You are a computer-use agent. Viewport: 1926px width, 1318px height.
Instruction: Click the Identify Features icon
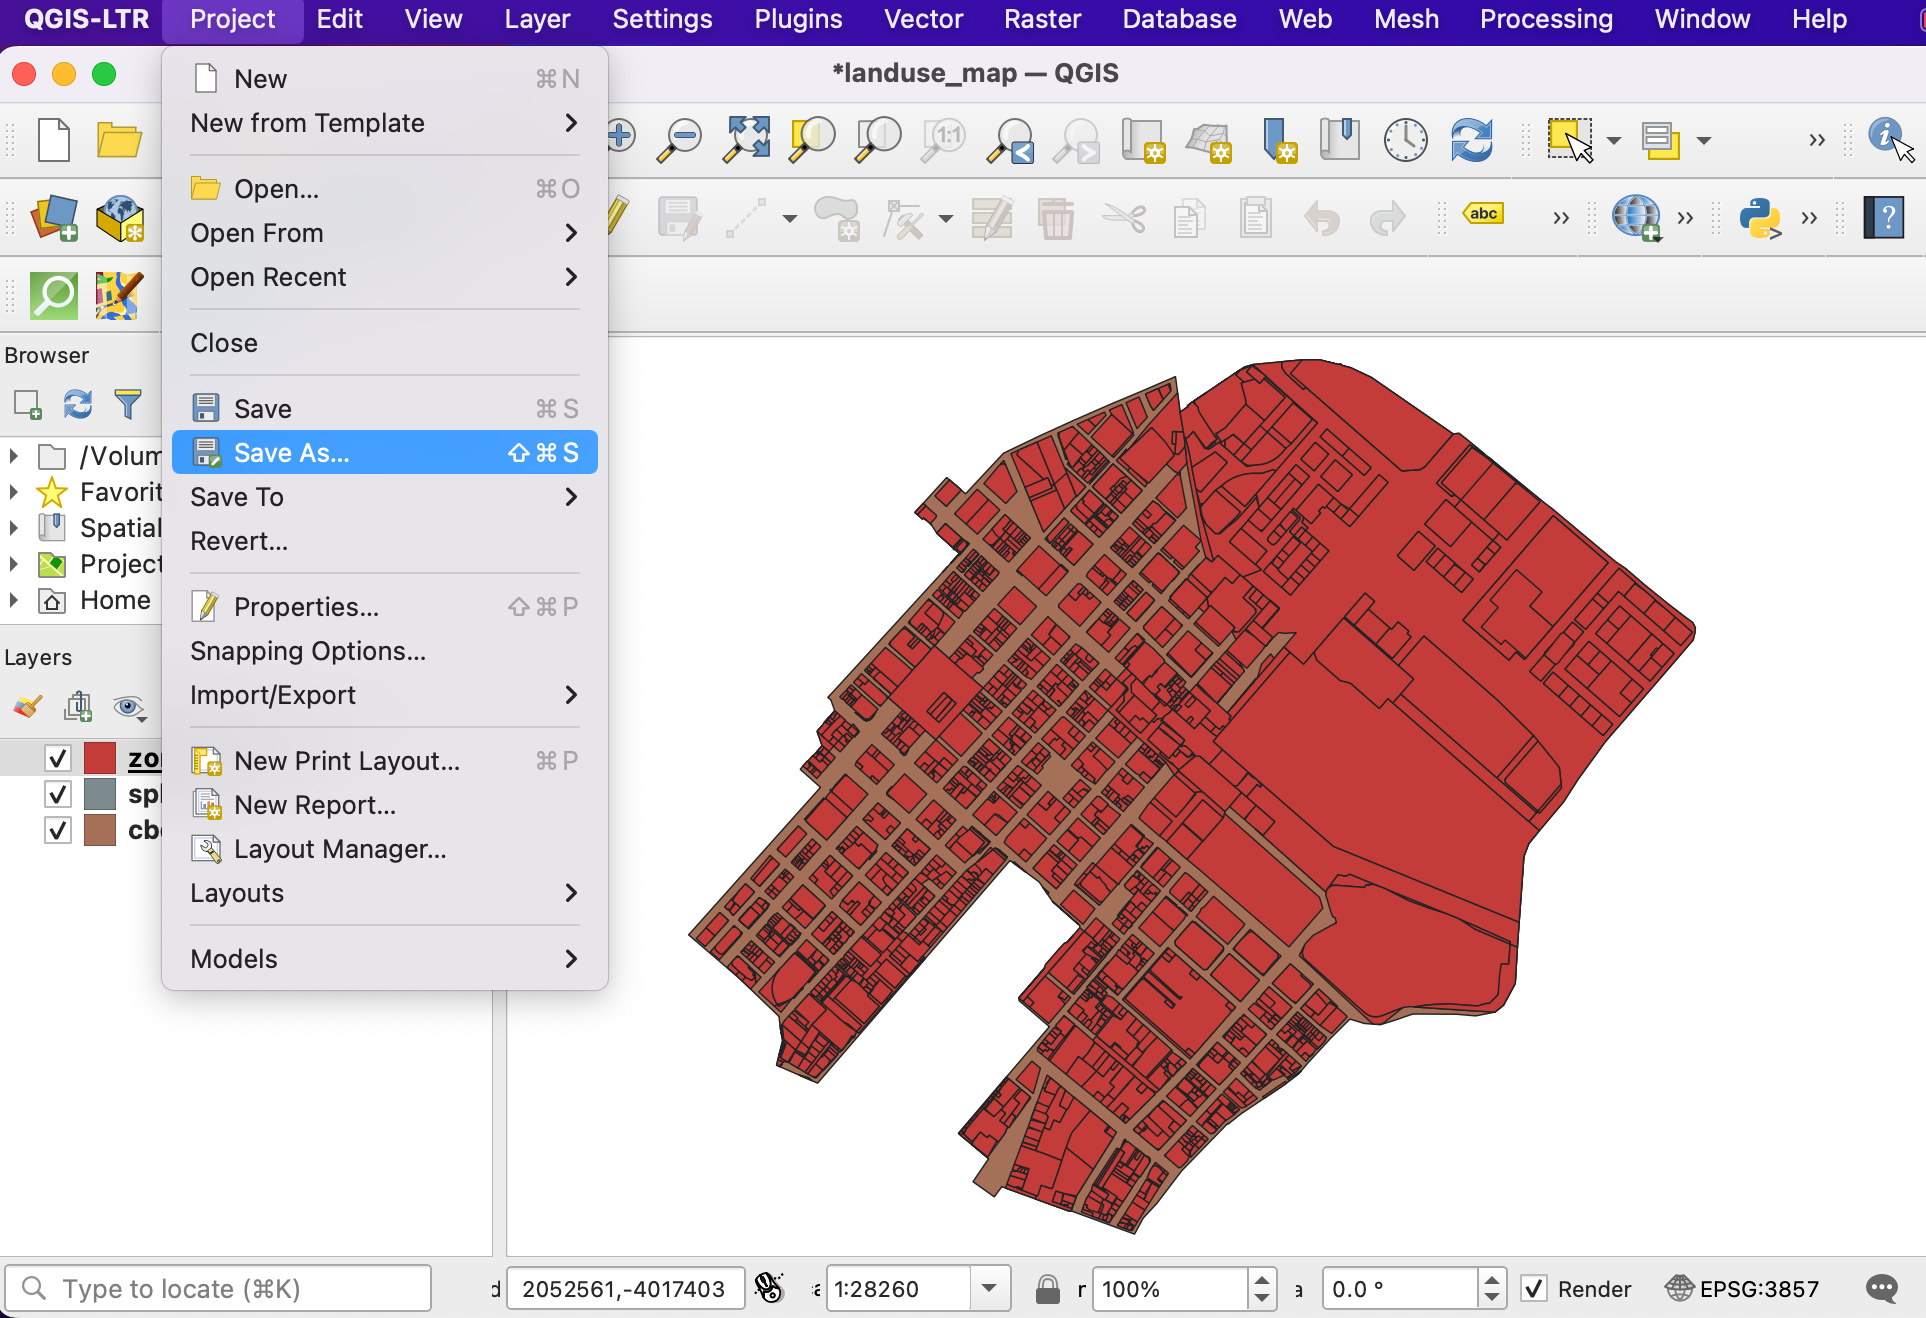tap(1887, 138)
